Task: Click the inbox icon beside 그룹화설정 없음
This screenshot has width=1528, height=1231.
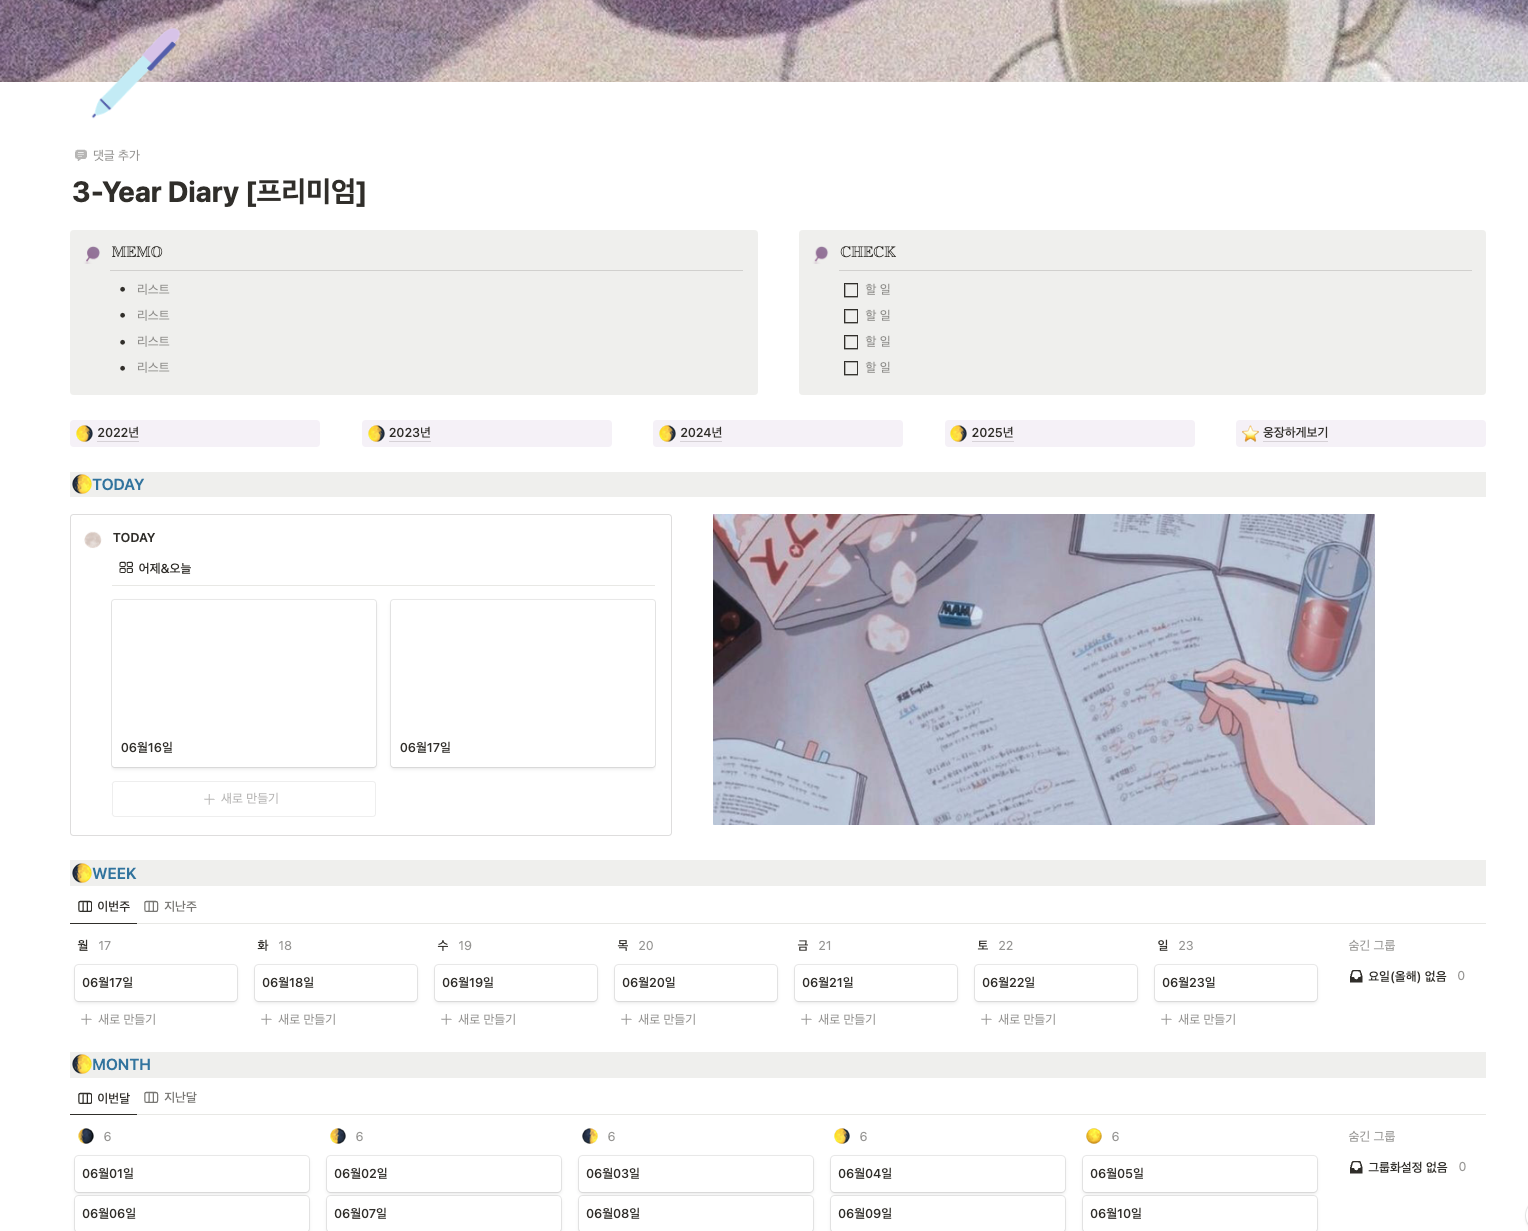Action: coord(1356,1167)
